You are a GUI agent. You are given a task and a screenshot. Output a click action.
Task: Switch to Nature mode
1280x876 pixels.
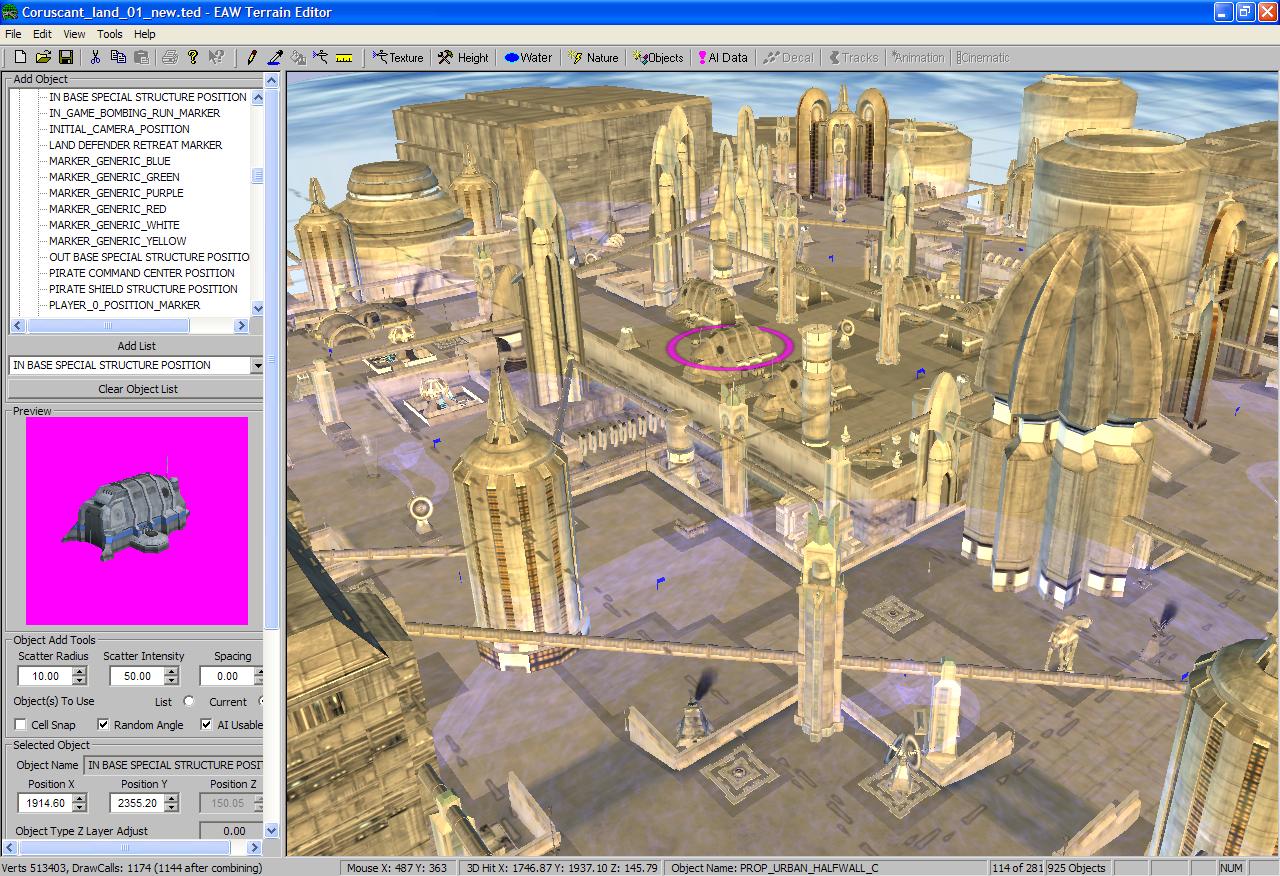[593, 58]
